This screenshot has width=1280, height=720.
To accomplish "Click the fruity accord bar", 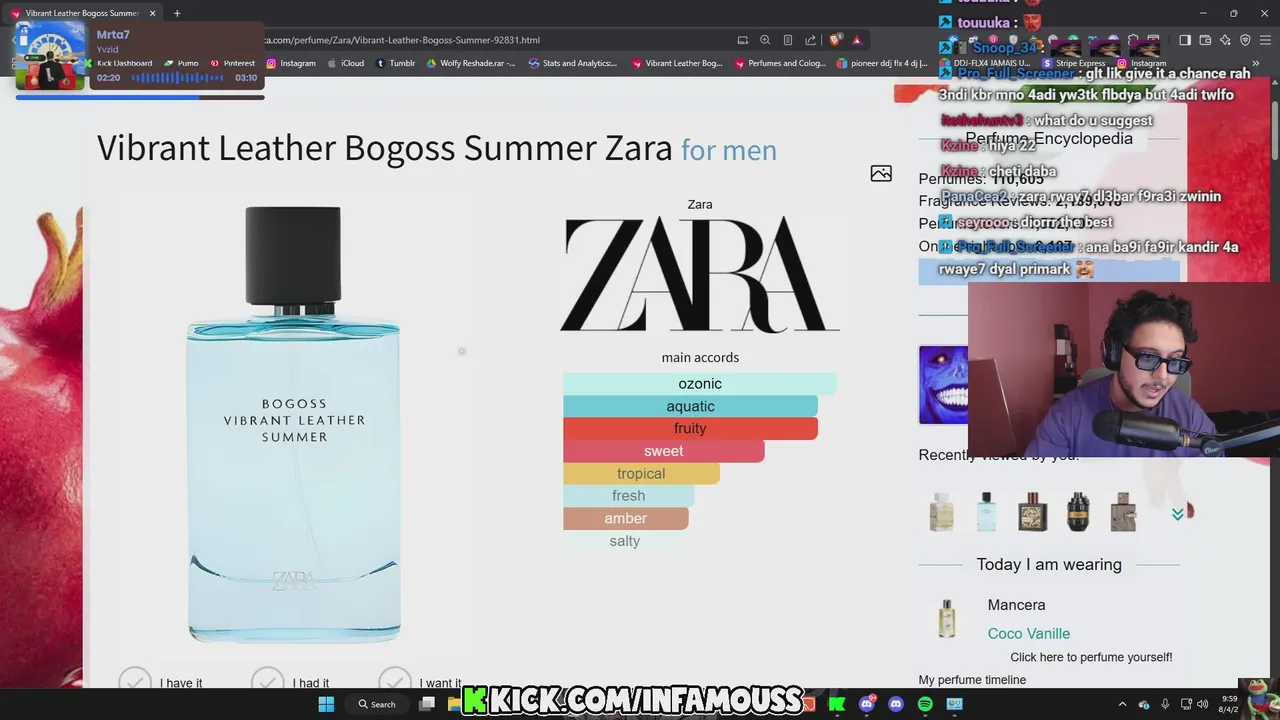I will pyautogui.click(x=690, y=428).
